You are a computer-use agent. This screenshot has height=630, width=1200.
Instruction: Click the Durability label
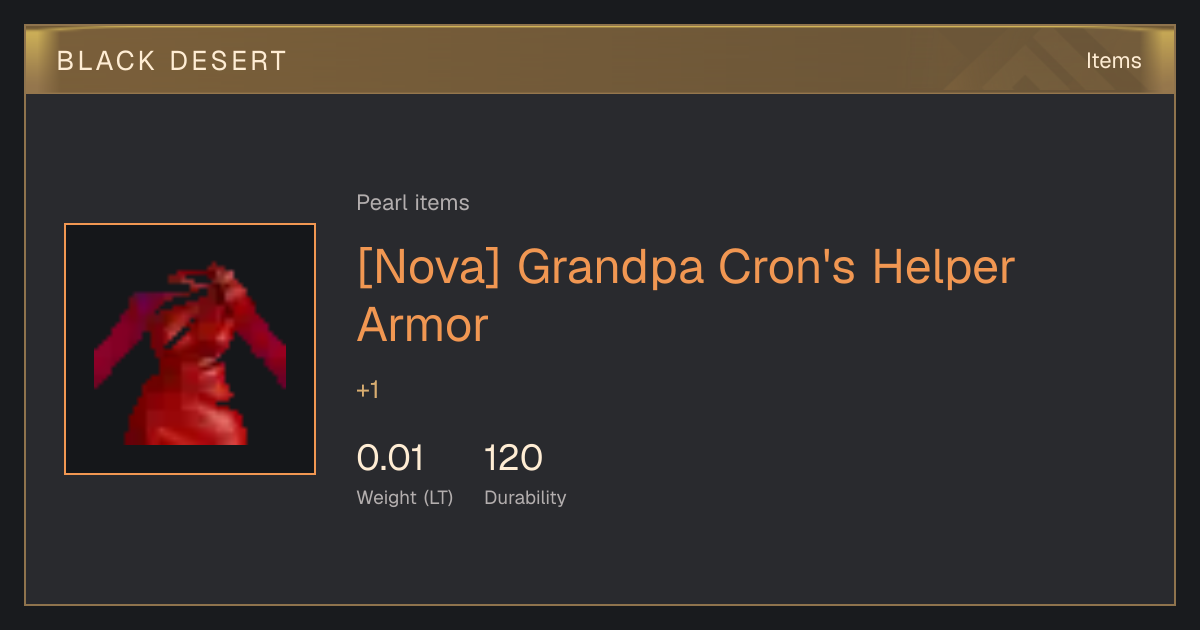(x=525, y=497)
